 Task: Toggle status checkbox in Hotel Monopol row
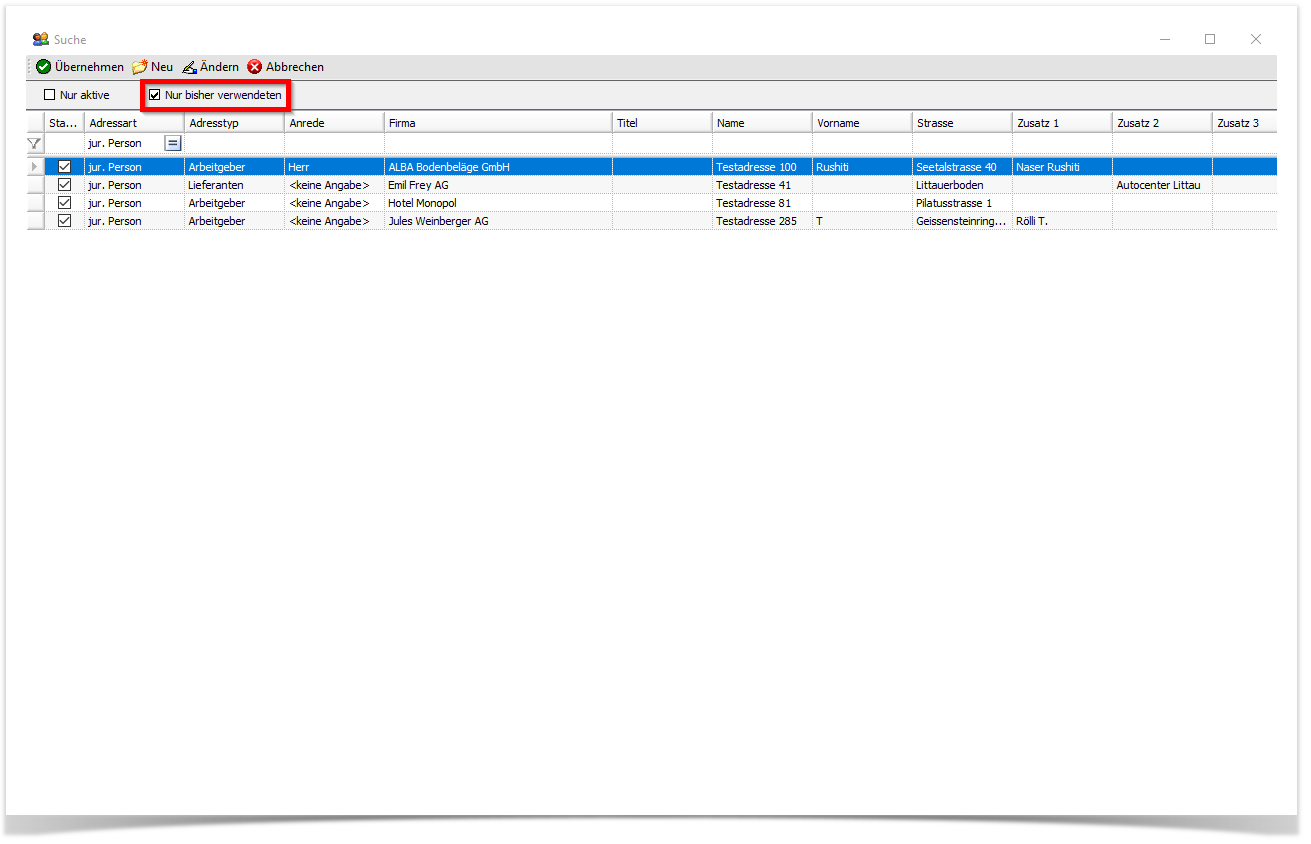[65, 203]
